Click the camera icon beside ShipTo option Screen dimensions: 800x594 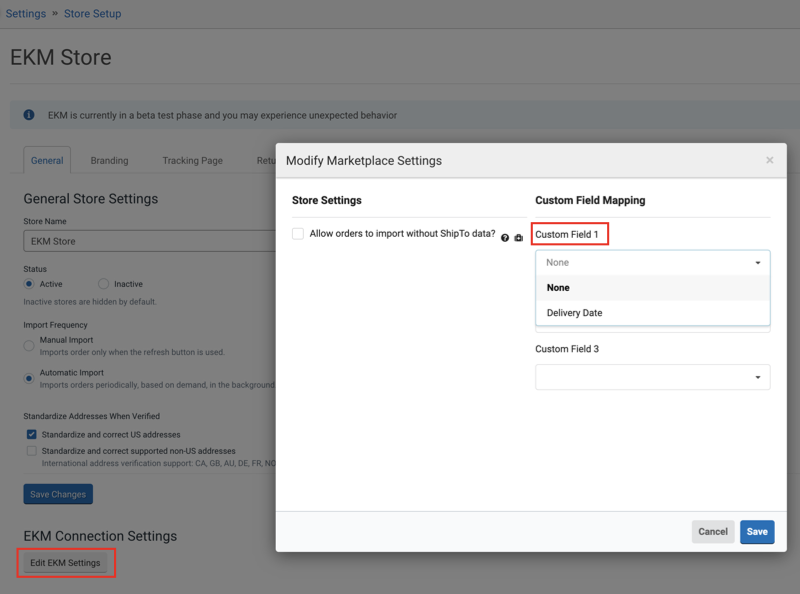518,238
